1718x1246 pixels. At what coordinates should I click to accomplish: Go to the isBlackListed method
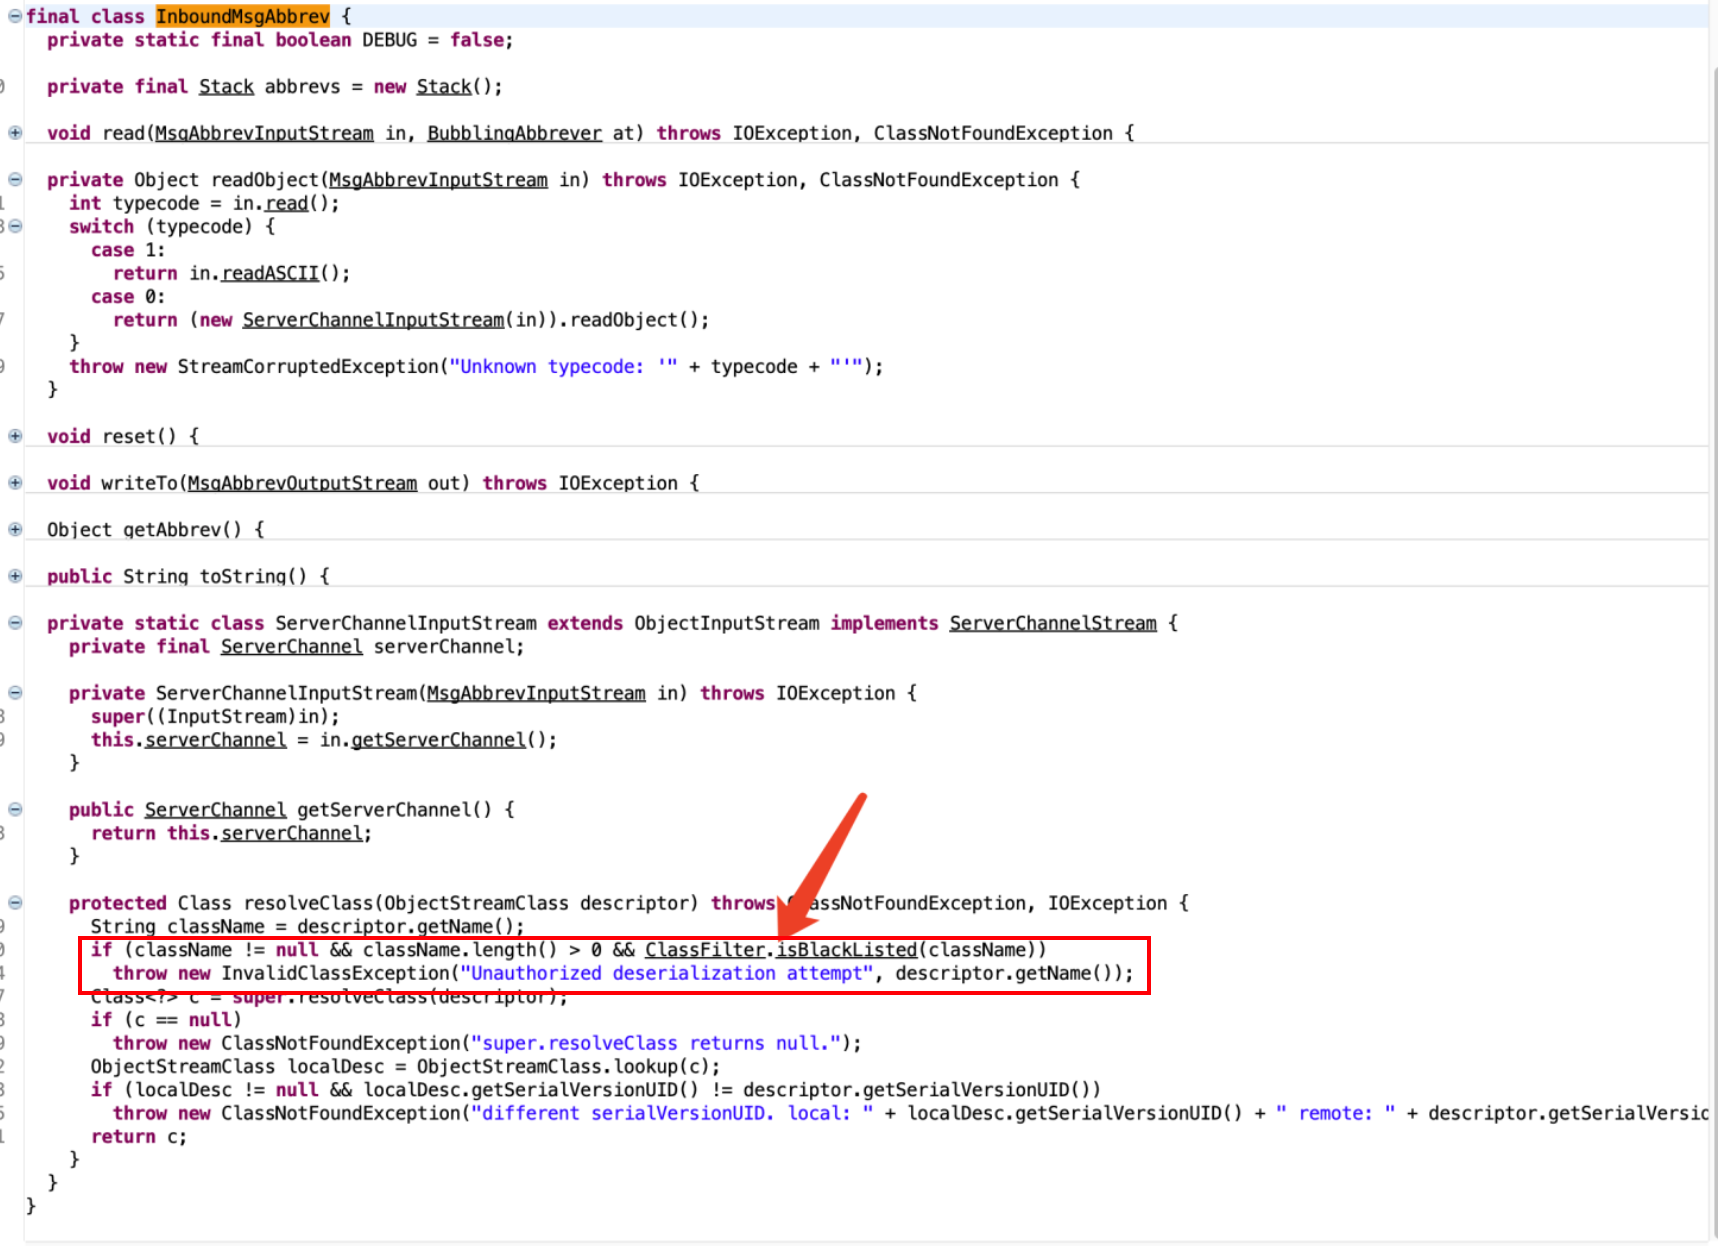[x=846, y=950]
